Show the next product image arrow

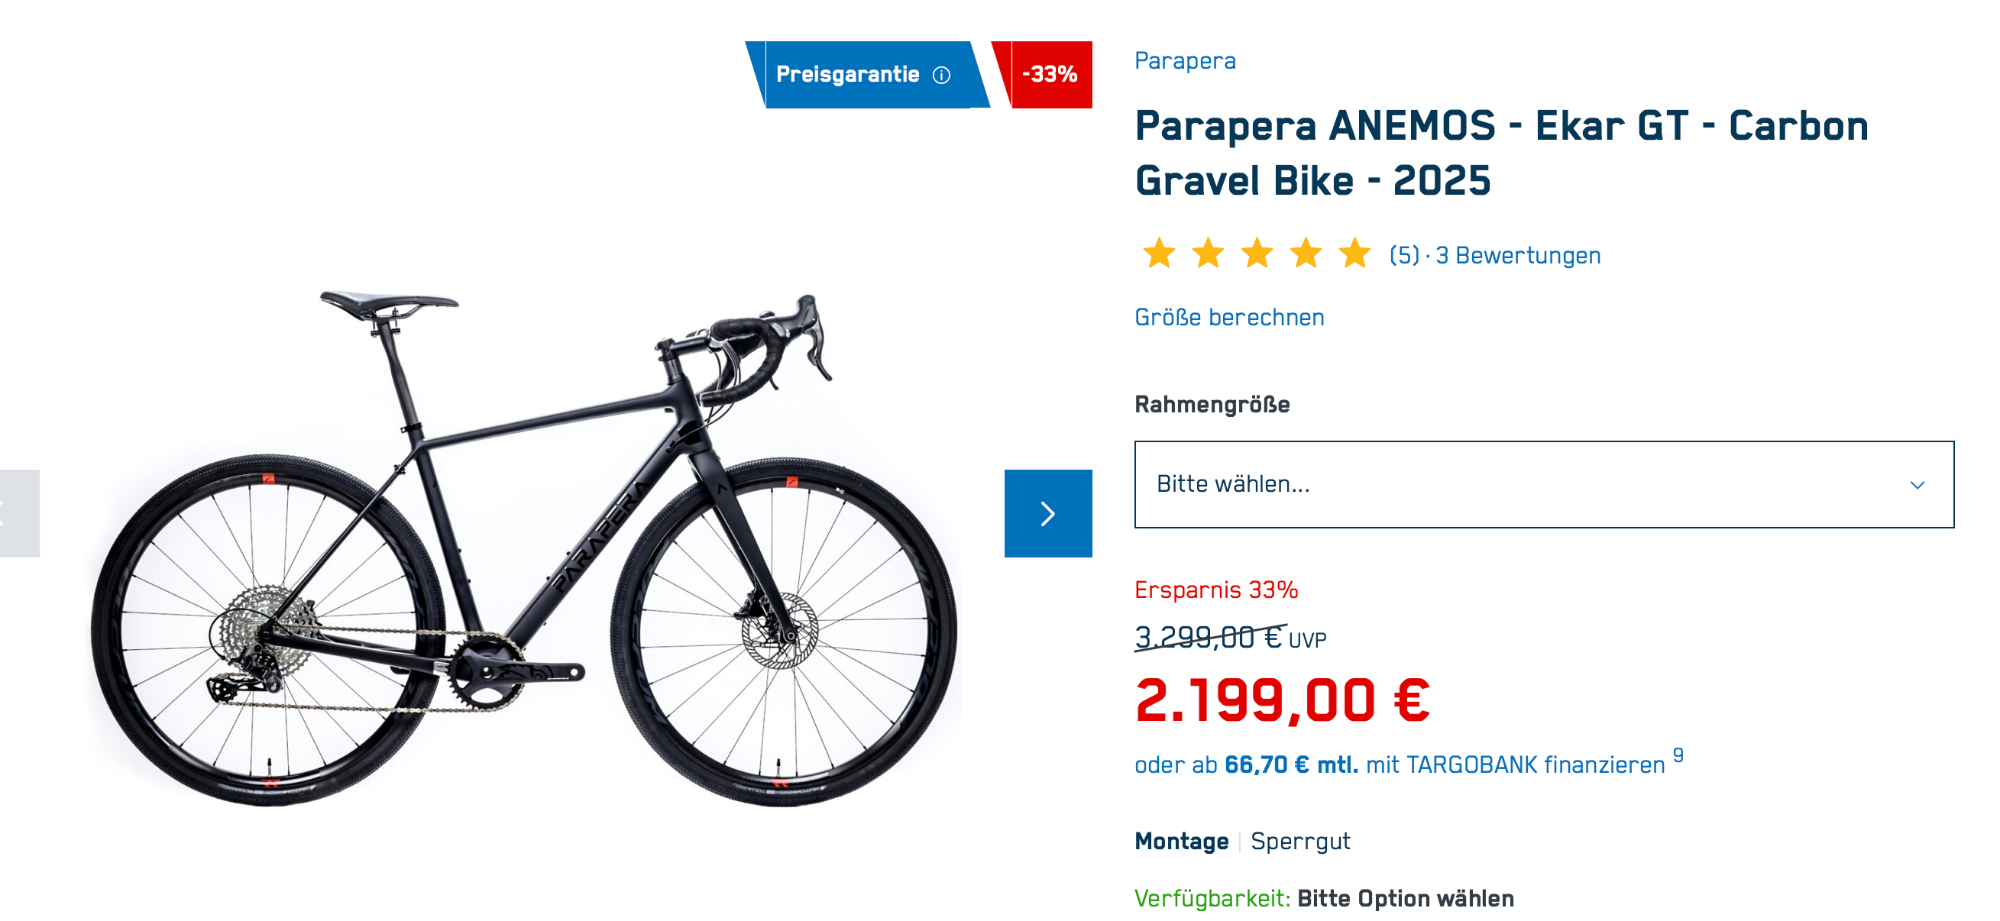[x=1047, y=513]
